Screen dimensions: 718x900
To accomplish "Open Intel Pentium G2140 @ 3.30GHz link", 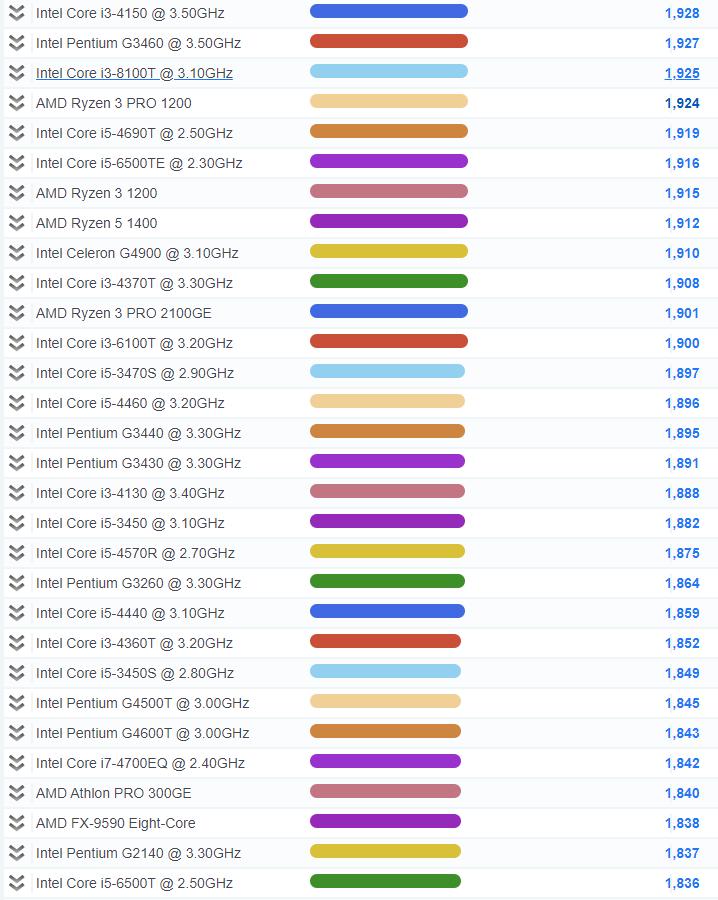I will click(138, 854).
